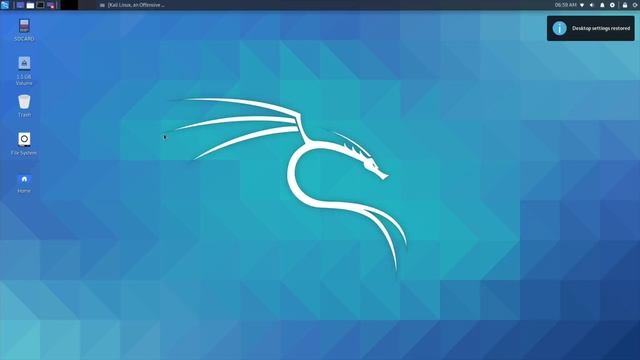Image resolution: width=640 pixels, height=360 pixels.
Task: Select the 1.1 GB Volume desktop icon
Action: 24,71
